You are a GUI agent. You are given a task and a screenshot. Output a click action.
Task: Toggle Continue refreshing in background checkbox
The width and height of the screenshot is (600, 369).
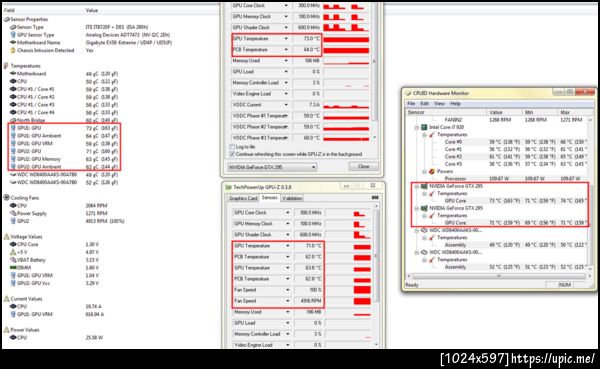232,154
